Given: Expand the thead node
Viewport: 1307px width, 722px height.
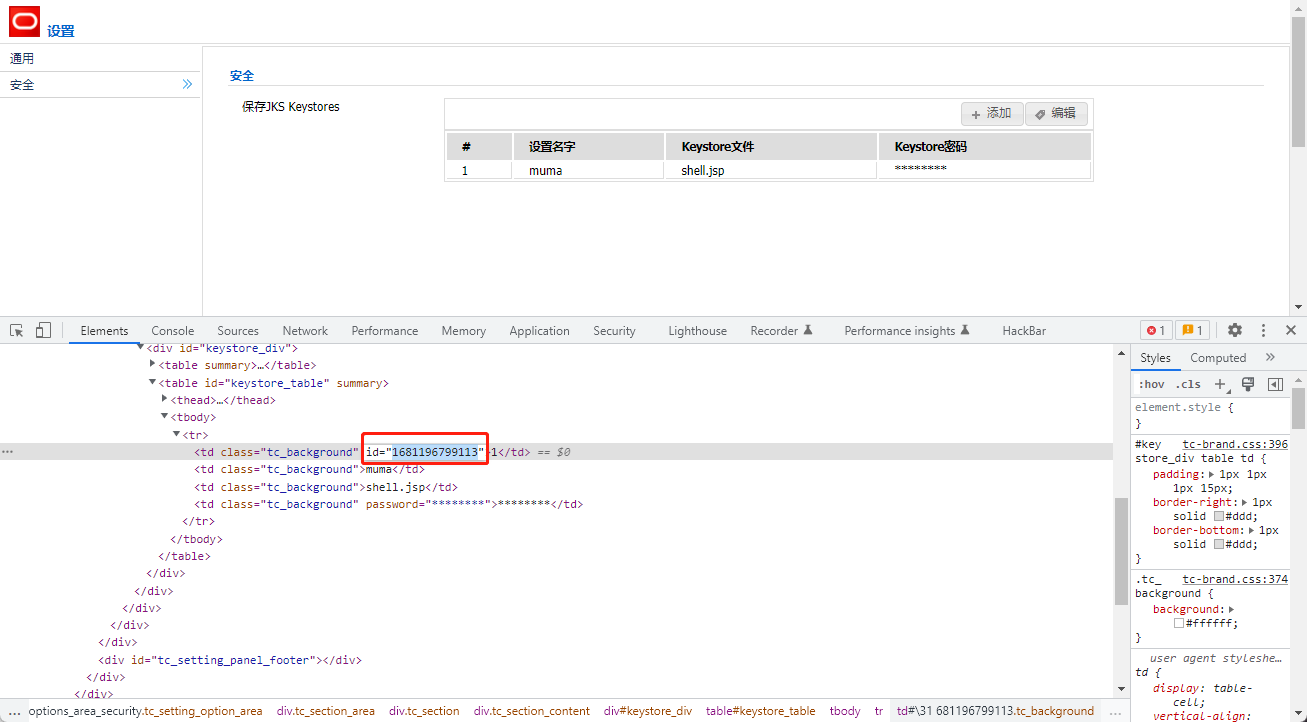Looking at the screenshot, I should 165,400.
